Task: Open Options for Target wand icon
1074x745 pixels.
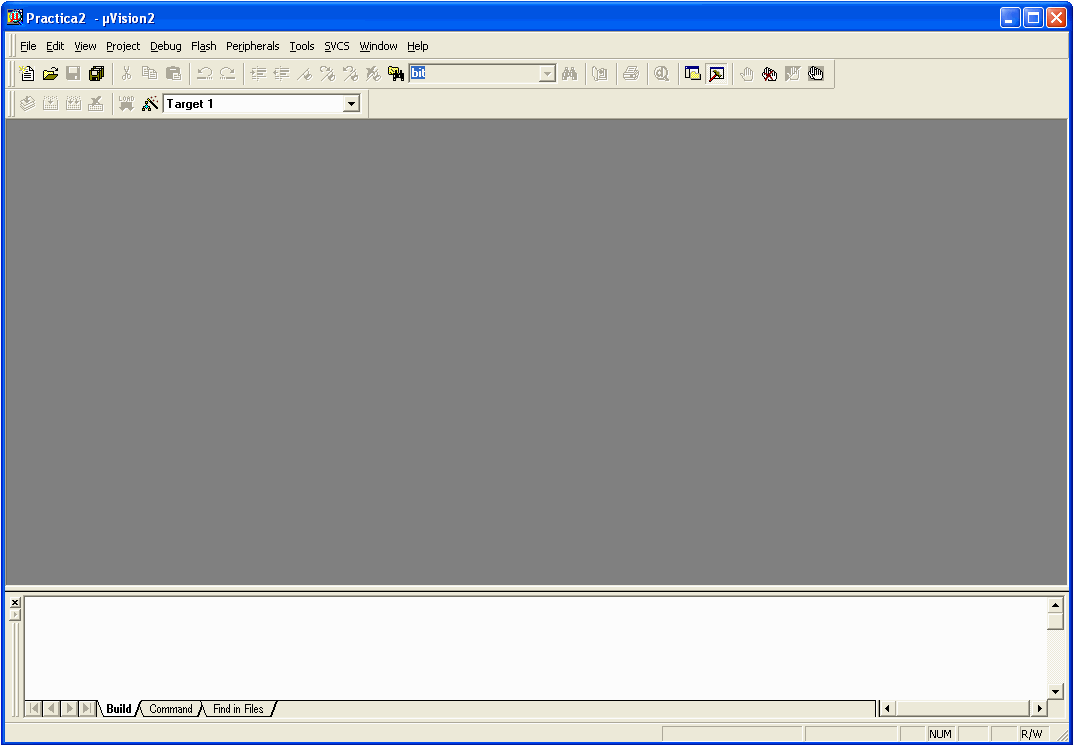Action: click(150, 103)
